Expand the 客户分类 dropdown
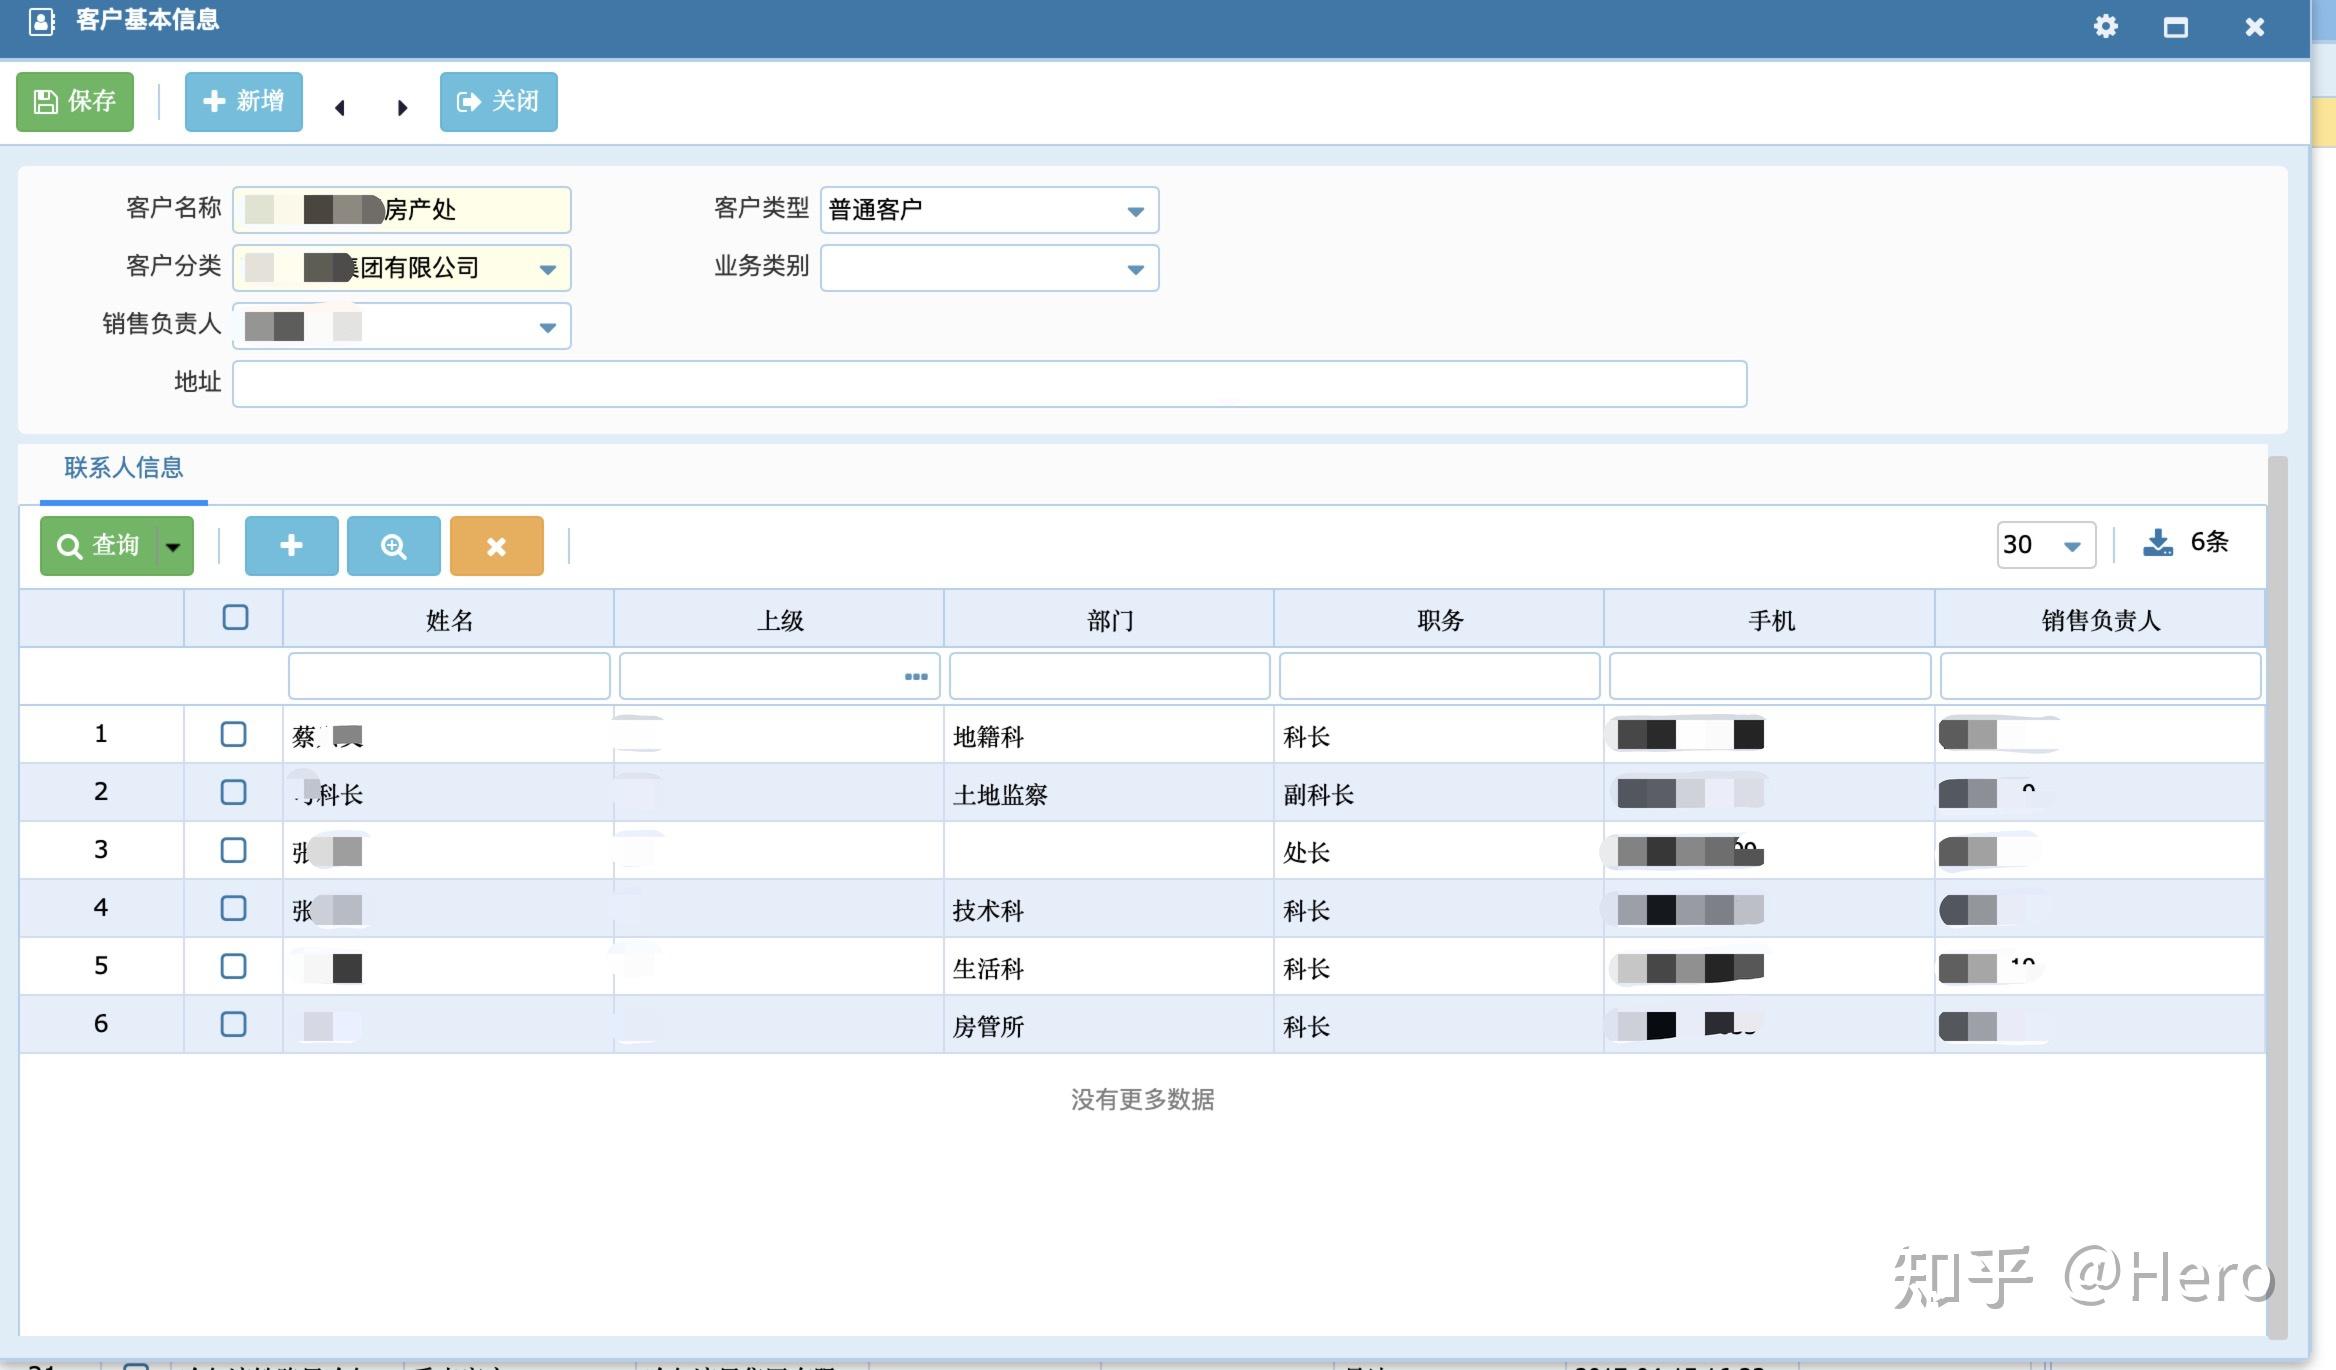The height and width of the screenshot is (1370, 2336). (547, 268)
